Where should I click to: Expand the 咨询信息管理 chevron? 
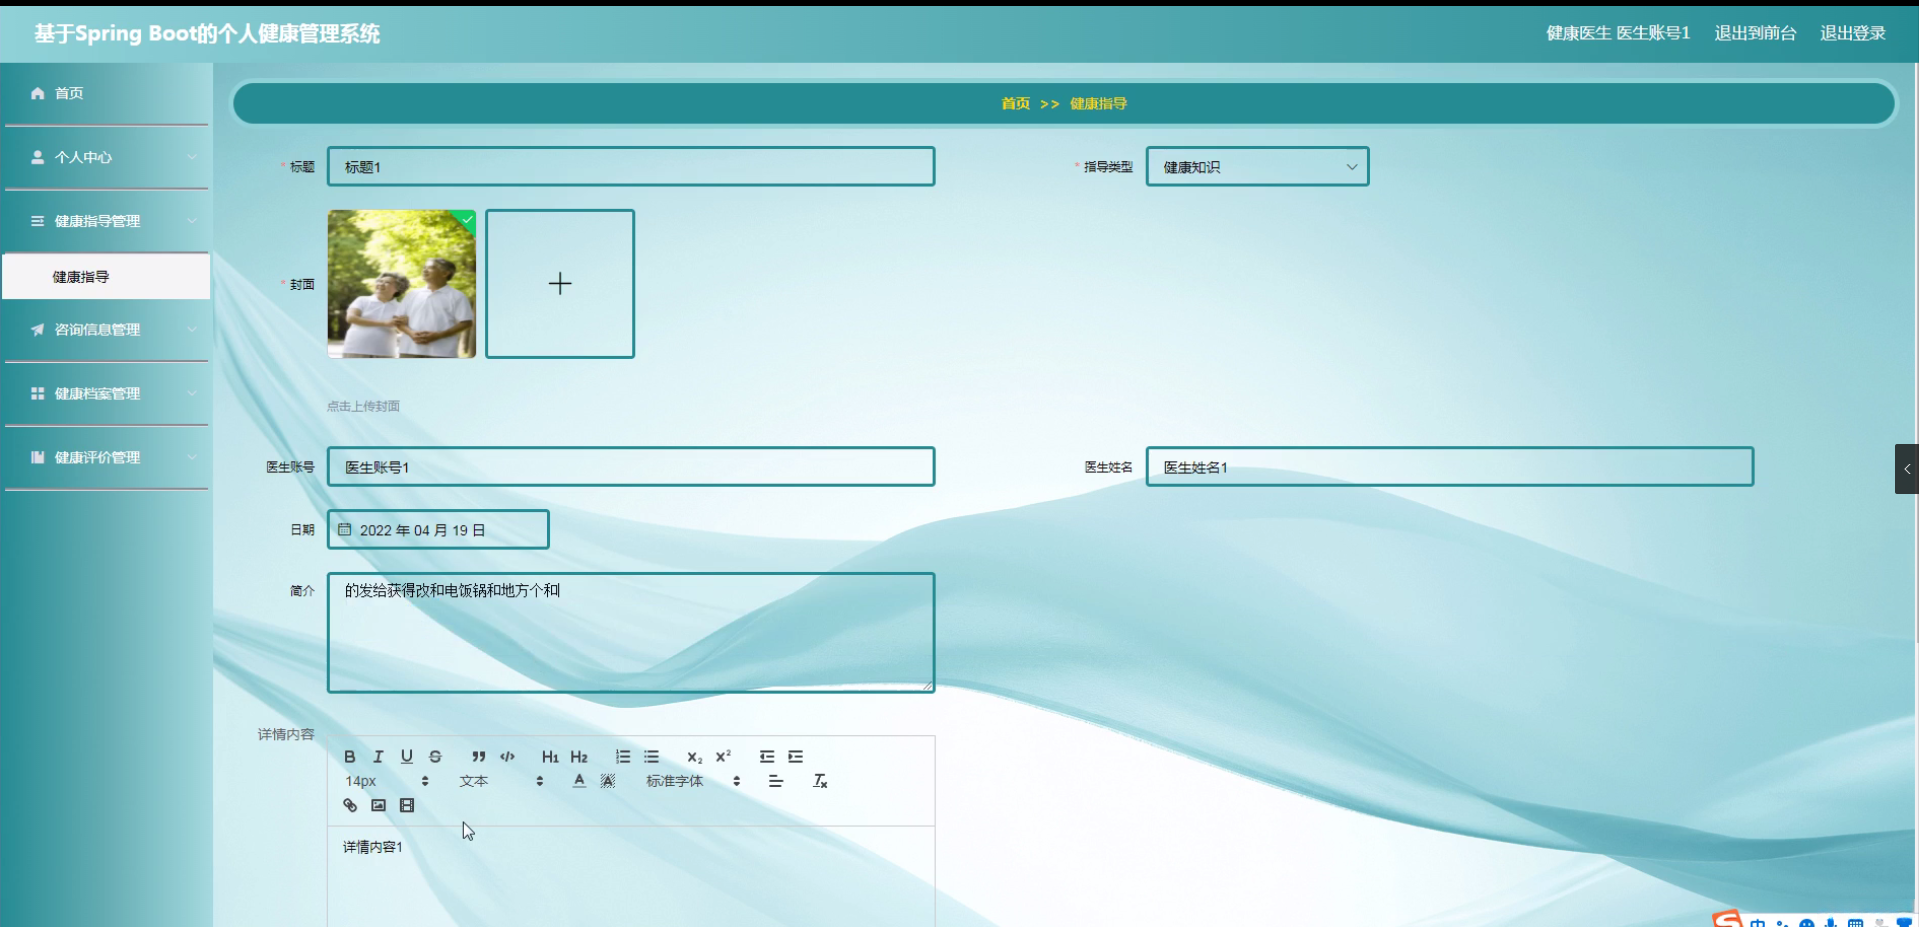point(192,329)
